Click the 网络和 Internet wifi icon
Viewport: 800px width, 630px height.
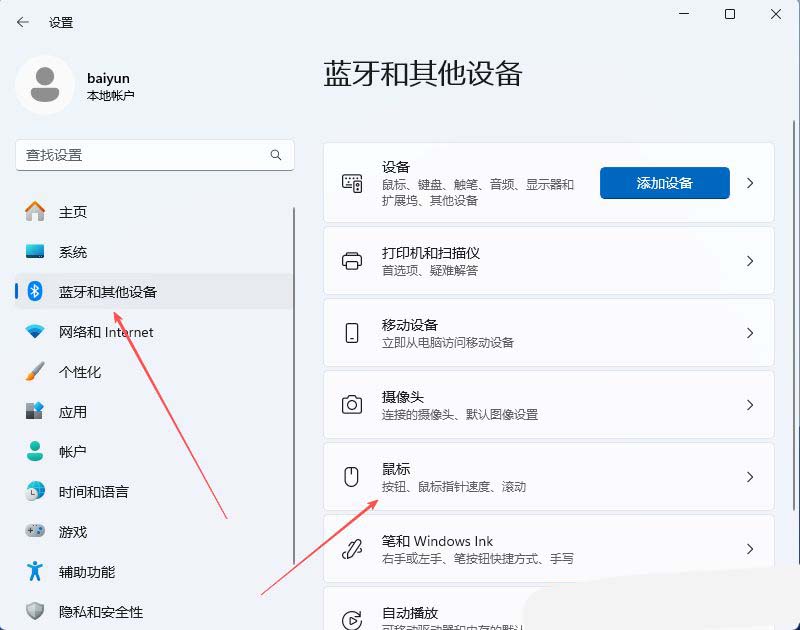click(x=35, y=332)
